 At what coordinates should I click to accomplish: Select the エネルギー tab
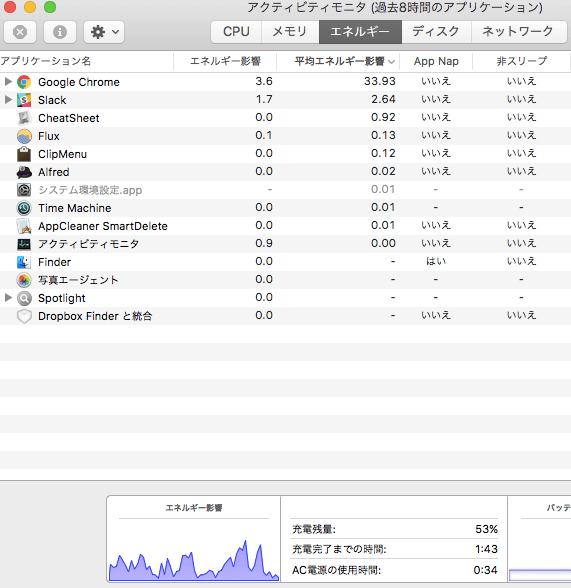click(360, 32)
